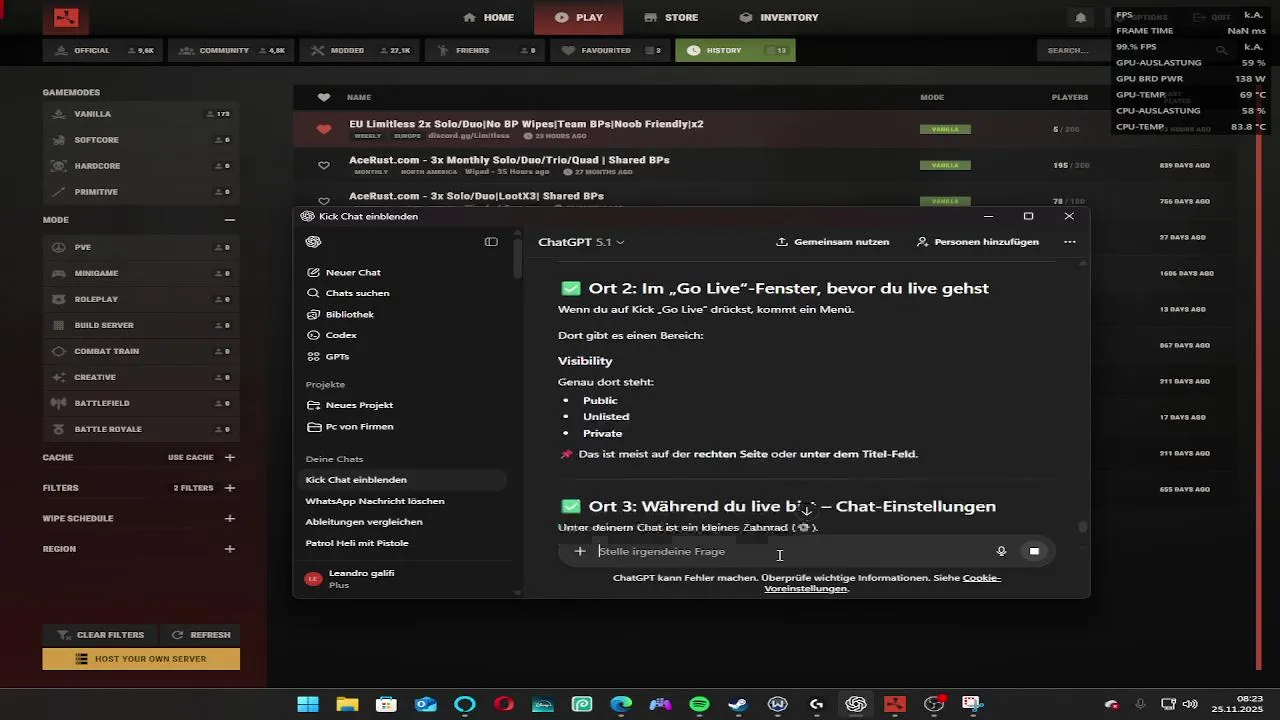Open GPTs in the ChatGPT sidebar
Image resolution: width=1280 pixels, height=720 pixels.
(x=328, y=356)
